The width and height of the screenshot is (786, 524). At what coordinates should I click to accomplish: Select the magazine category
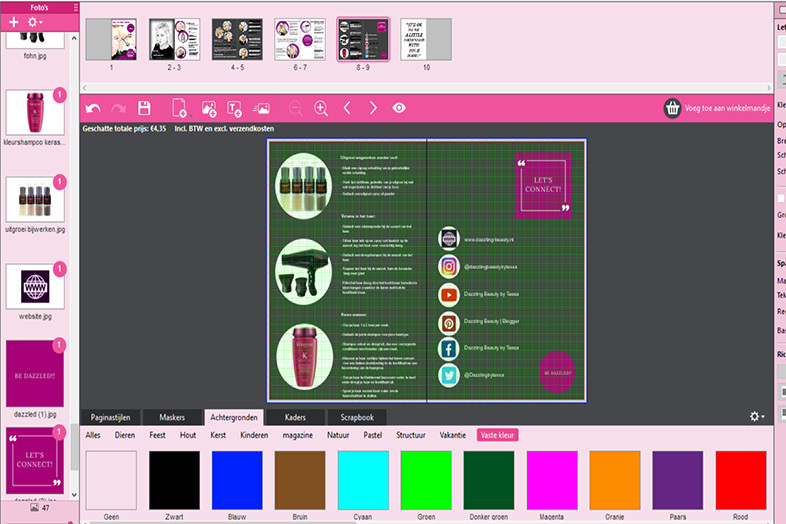(x=298, y=435)
